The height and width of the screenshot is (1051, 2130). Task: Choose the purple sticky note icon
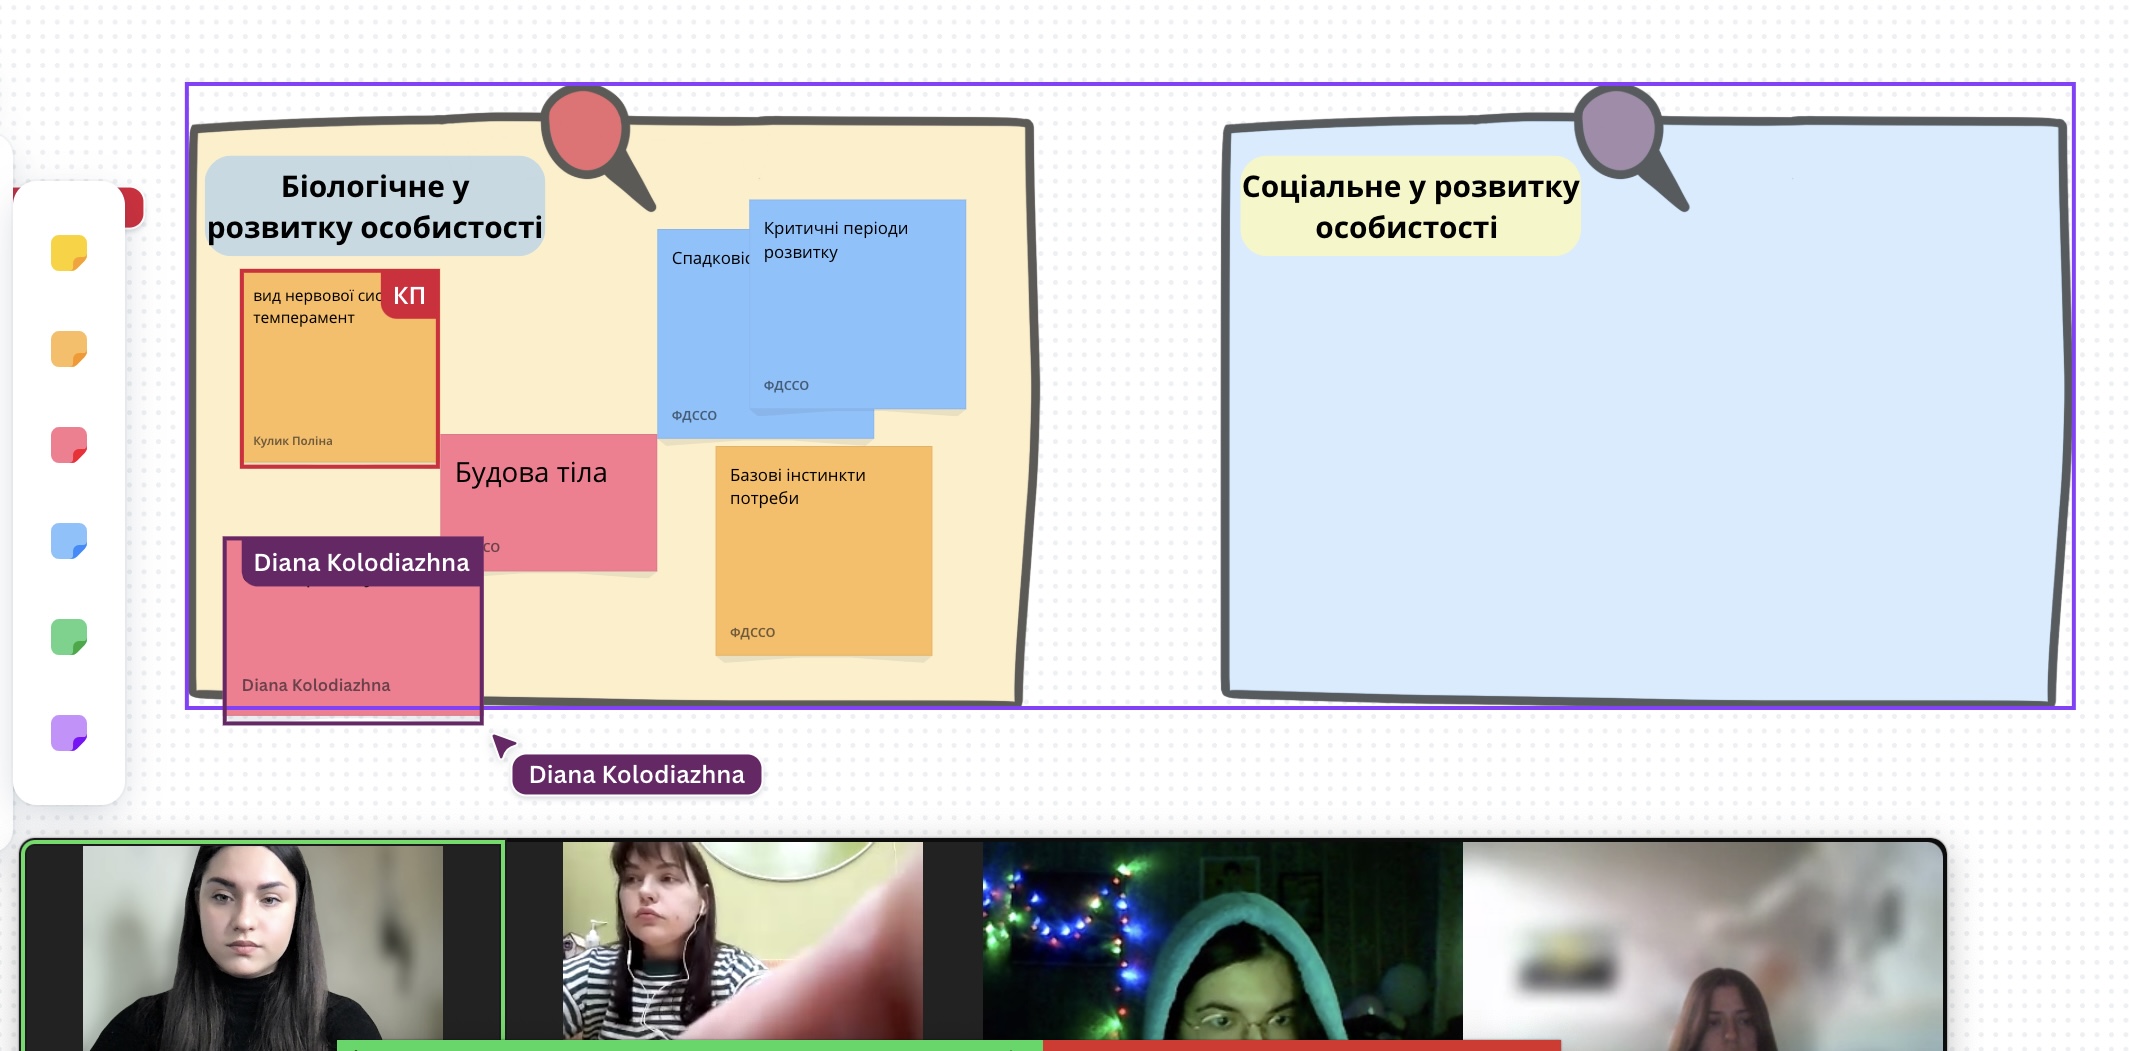click(69, 733)
